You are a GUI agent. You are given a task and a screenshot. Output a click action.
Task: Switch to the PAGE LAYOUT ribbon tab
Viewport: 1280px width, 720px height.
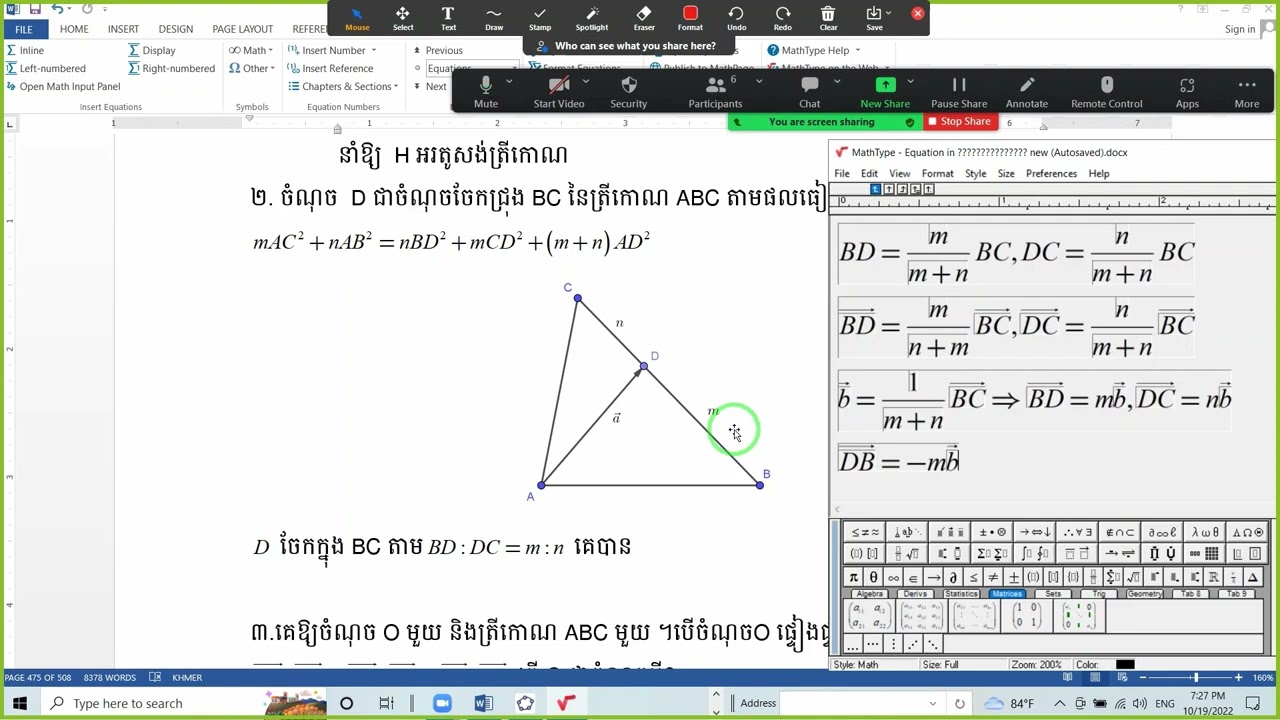(x=242, y=29)
